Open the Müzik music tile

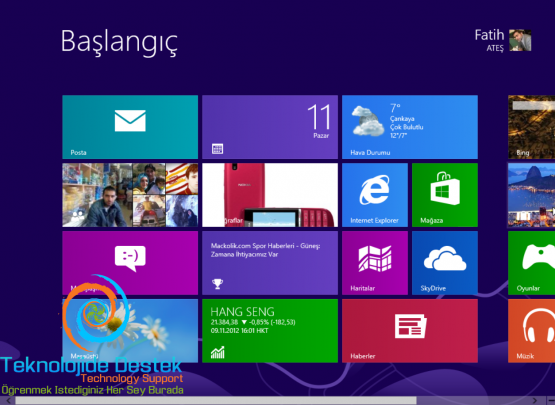pos(531,331)
